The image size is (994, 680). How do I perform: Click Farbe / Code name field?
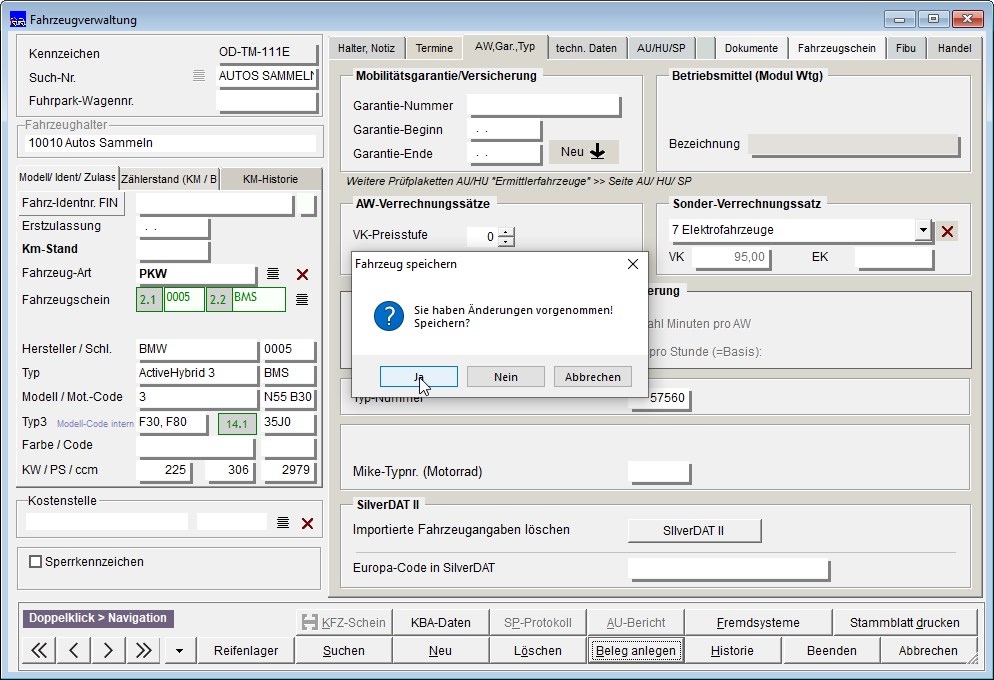click(195, 447)
